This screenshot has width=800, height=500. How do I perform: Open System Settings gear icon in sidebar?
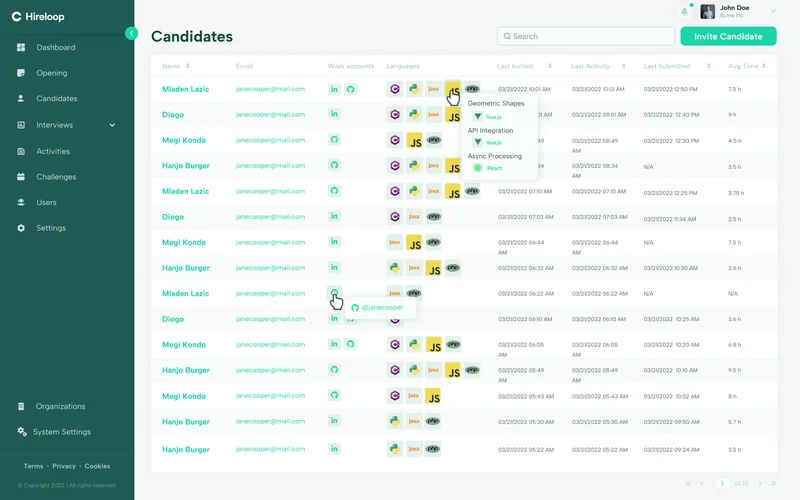tap(21, 432)
